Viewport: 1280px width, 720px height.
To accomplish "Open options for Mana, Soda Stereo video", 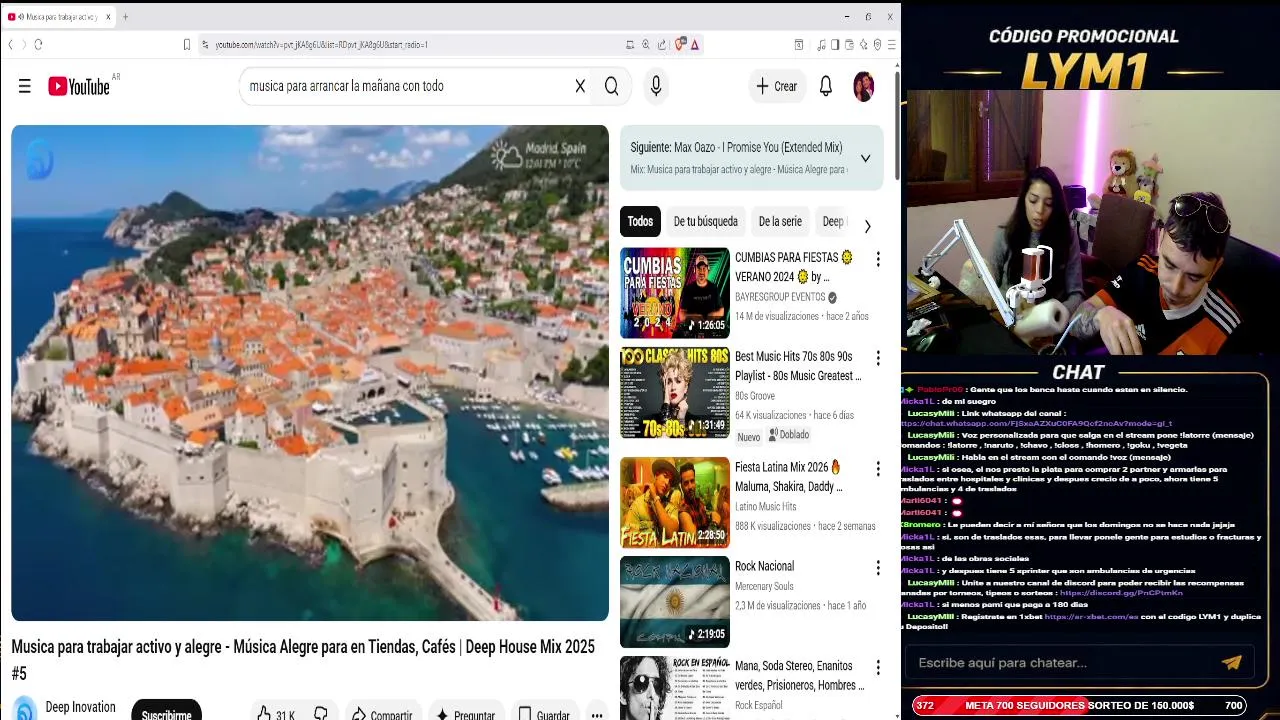I will 878,667.
